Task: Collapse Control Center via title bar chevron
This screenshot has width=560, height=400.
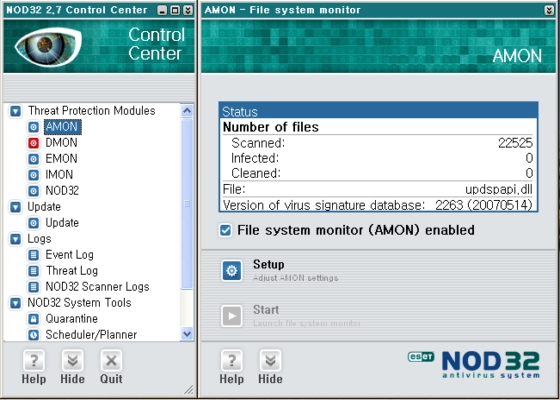Action: (188, 10)
